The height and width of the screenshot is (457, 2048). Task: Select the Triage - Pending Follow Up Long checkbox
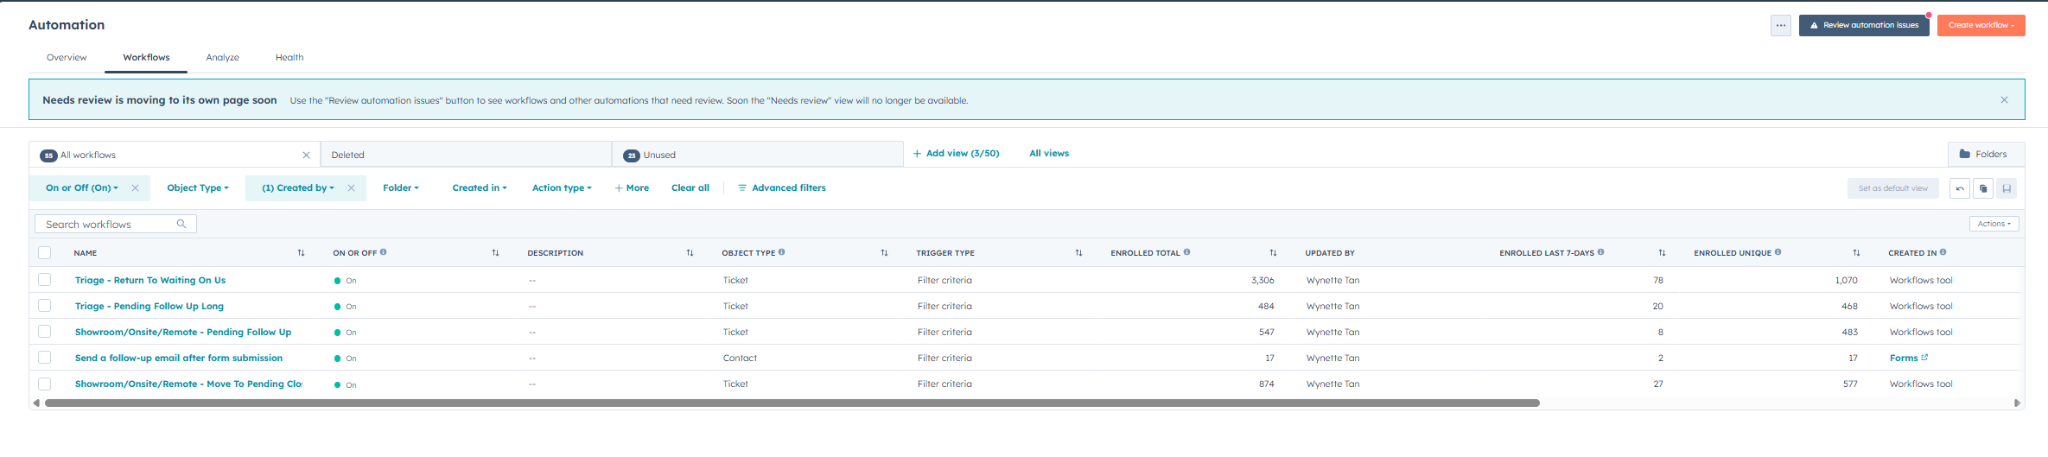44,306
